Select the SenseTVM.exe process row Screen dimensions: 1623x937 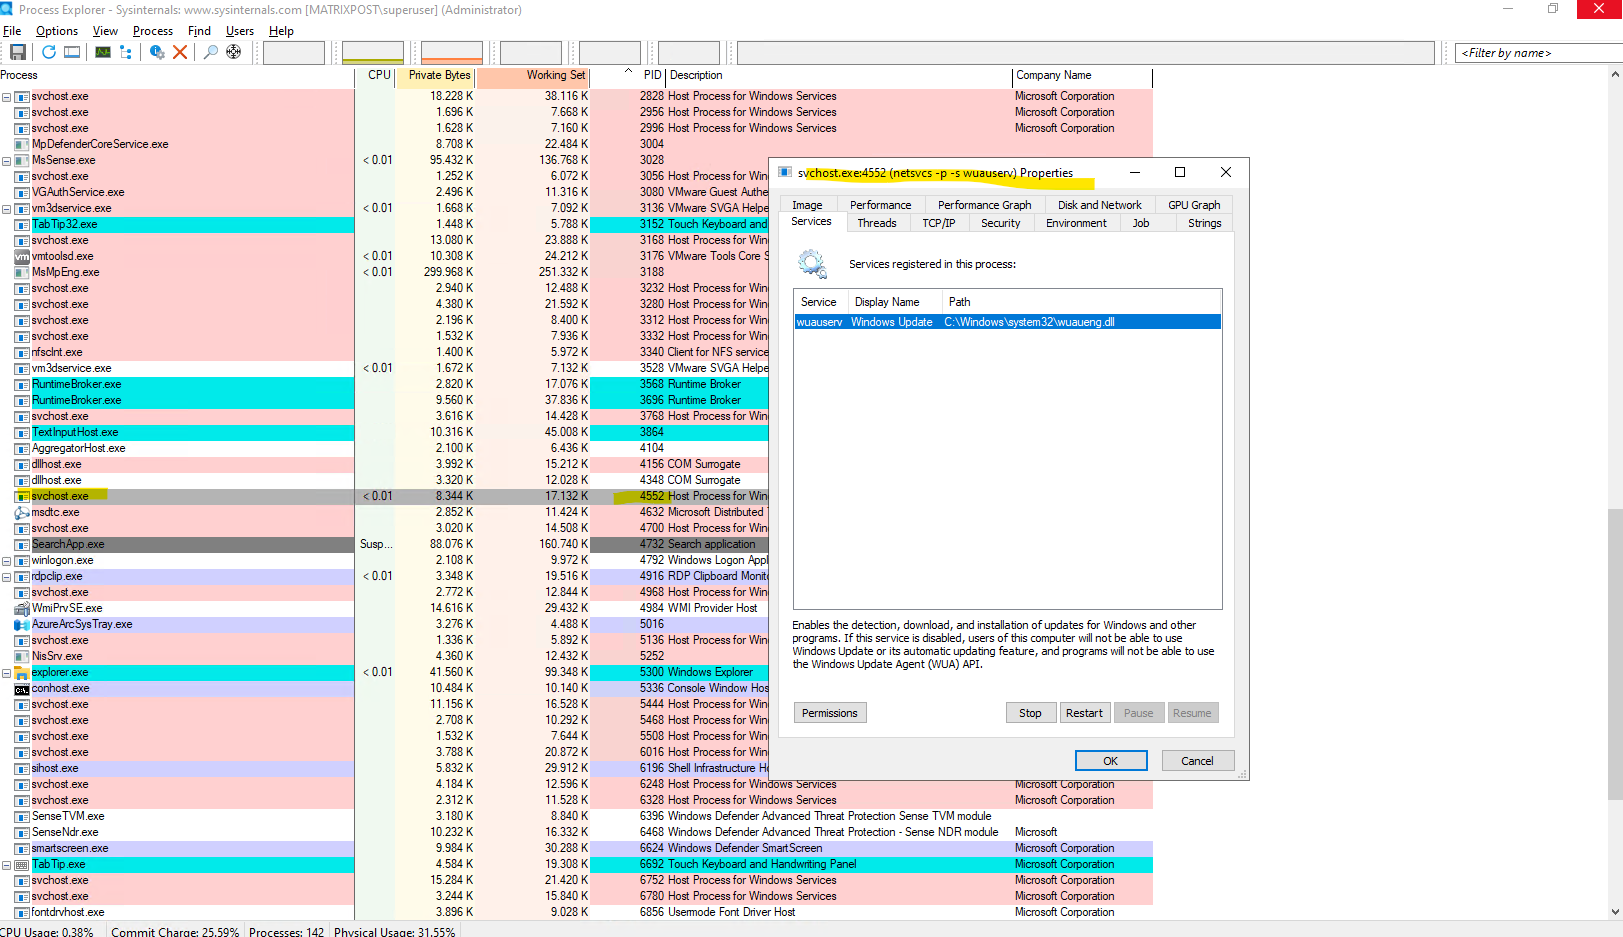[x=576, y=816]
